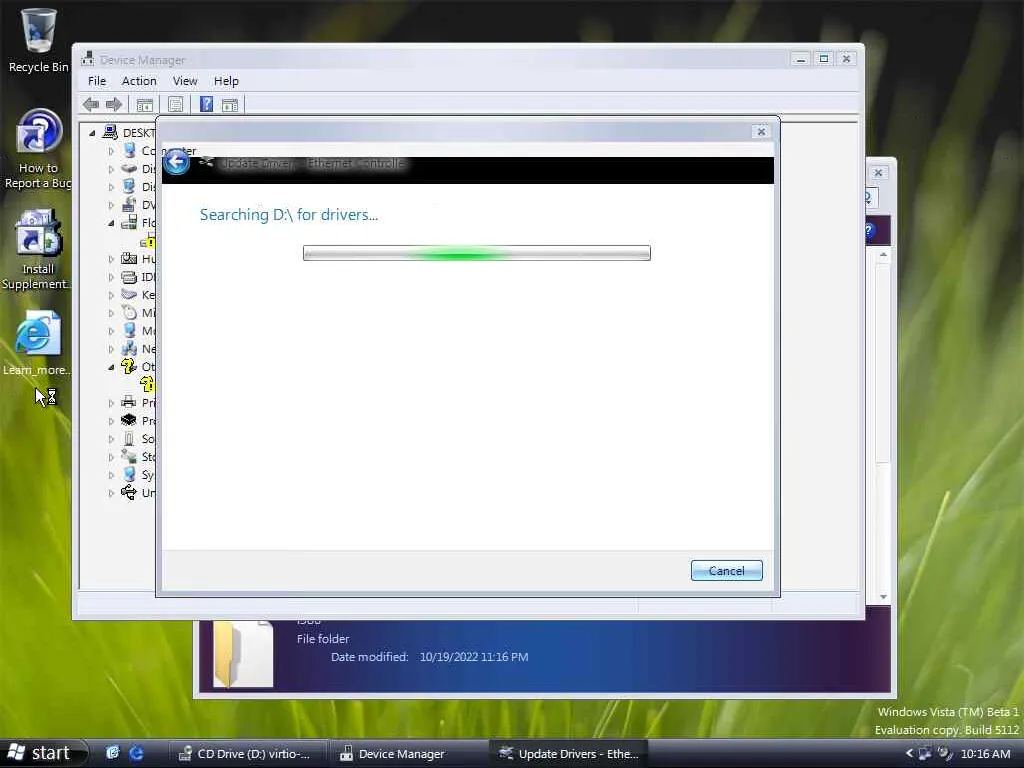Expand the System devices category arrow

coord(111,475)
